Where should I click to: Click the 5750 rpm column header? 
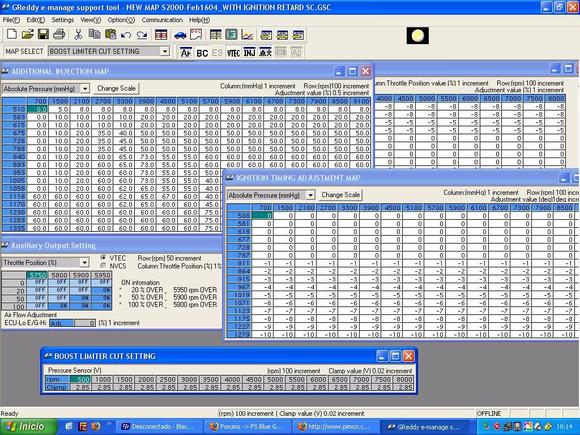point(37,275)
